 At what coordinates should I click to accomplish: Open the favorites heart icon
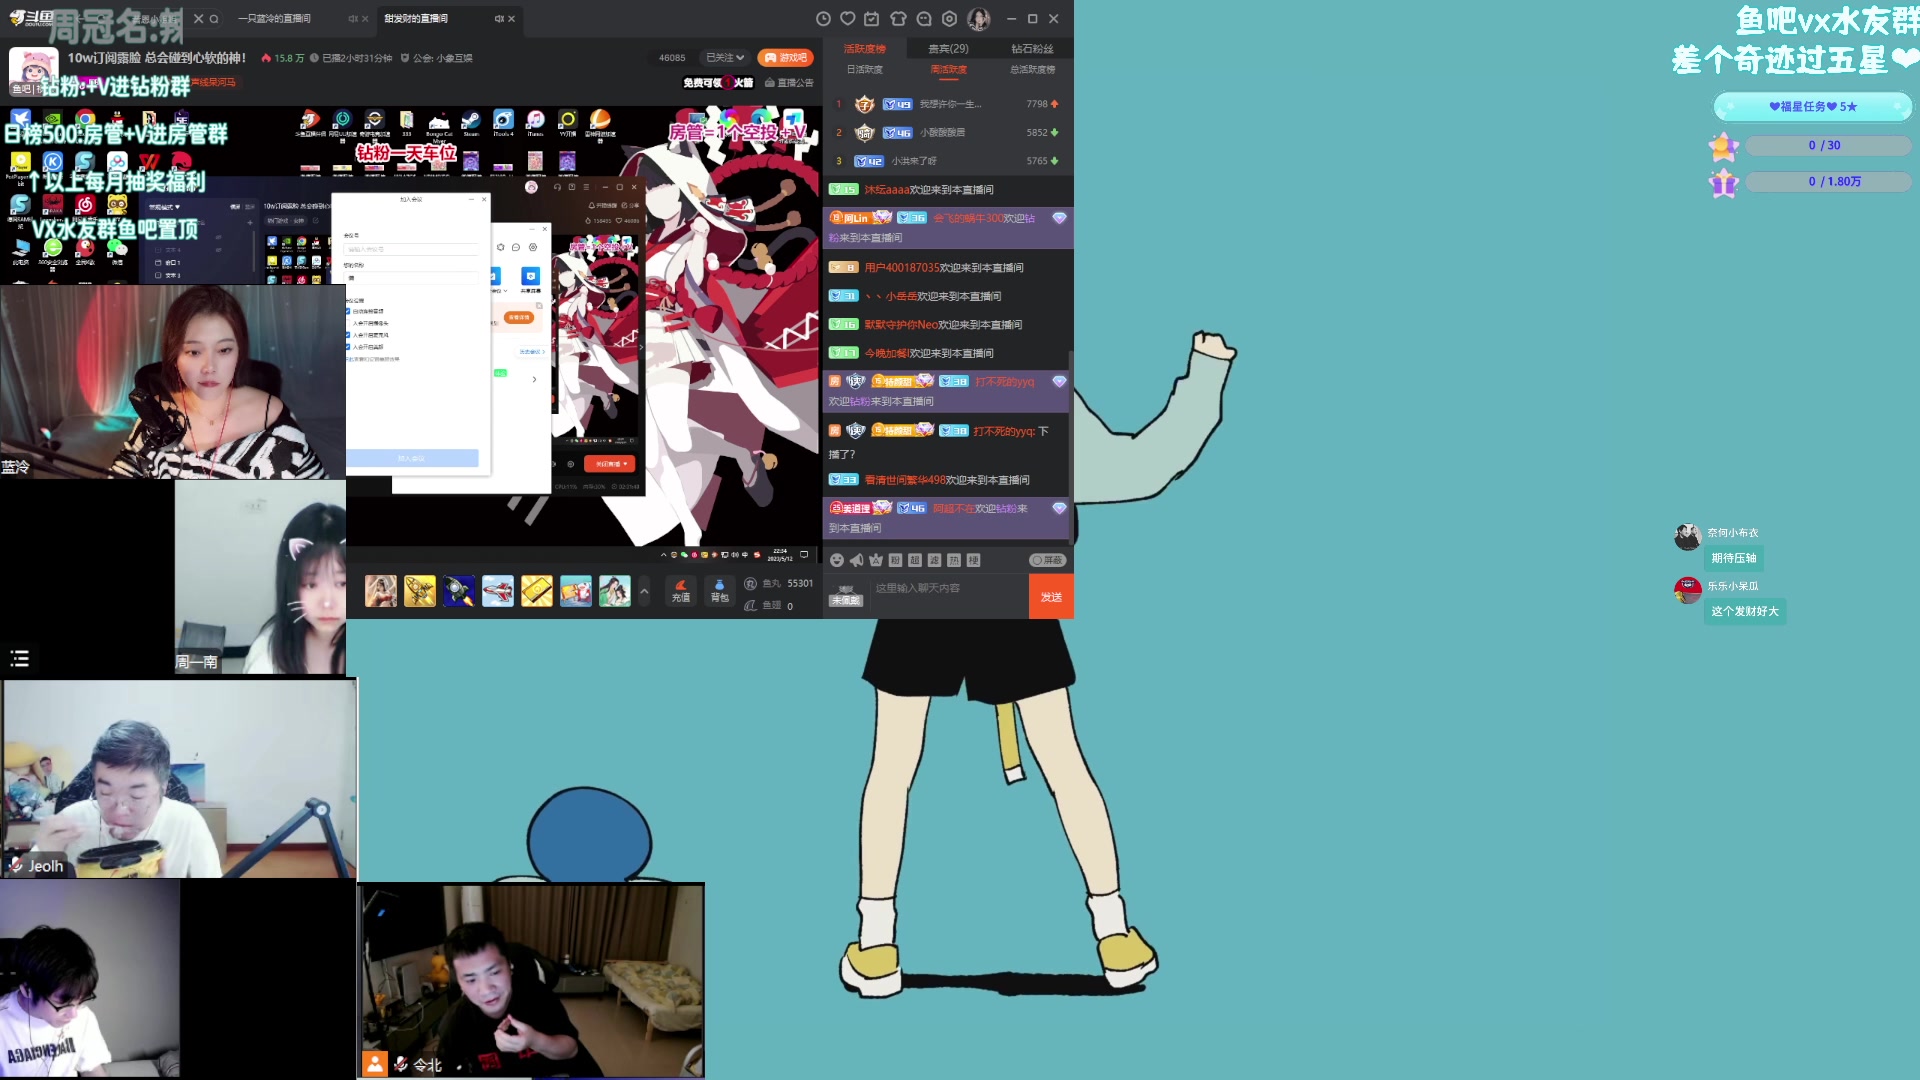848,18
